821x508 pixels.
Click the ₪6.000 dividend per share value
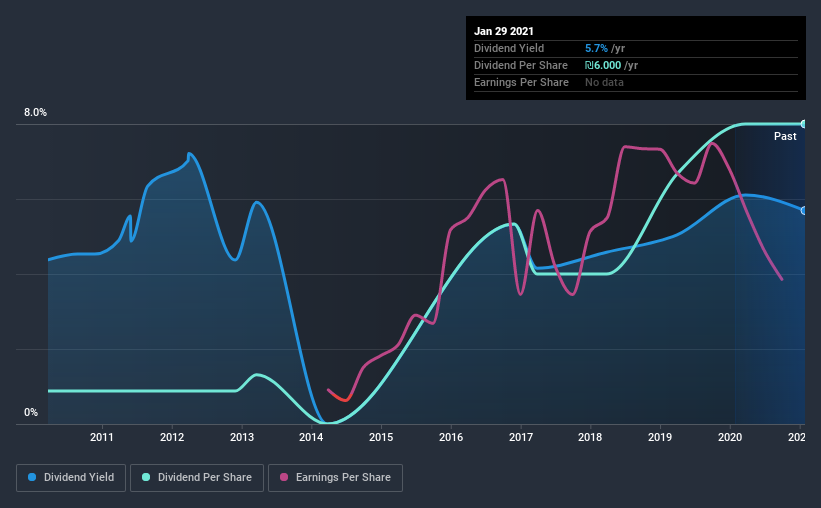[603, 65]
